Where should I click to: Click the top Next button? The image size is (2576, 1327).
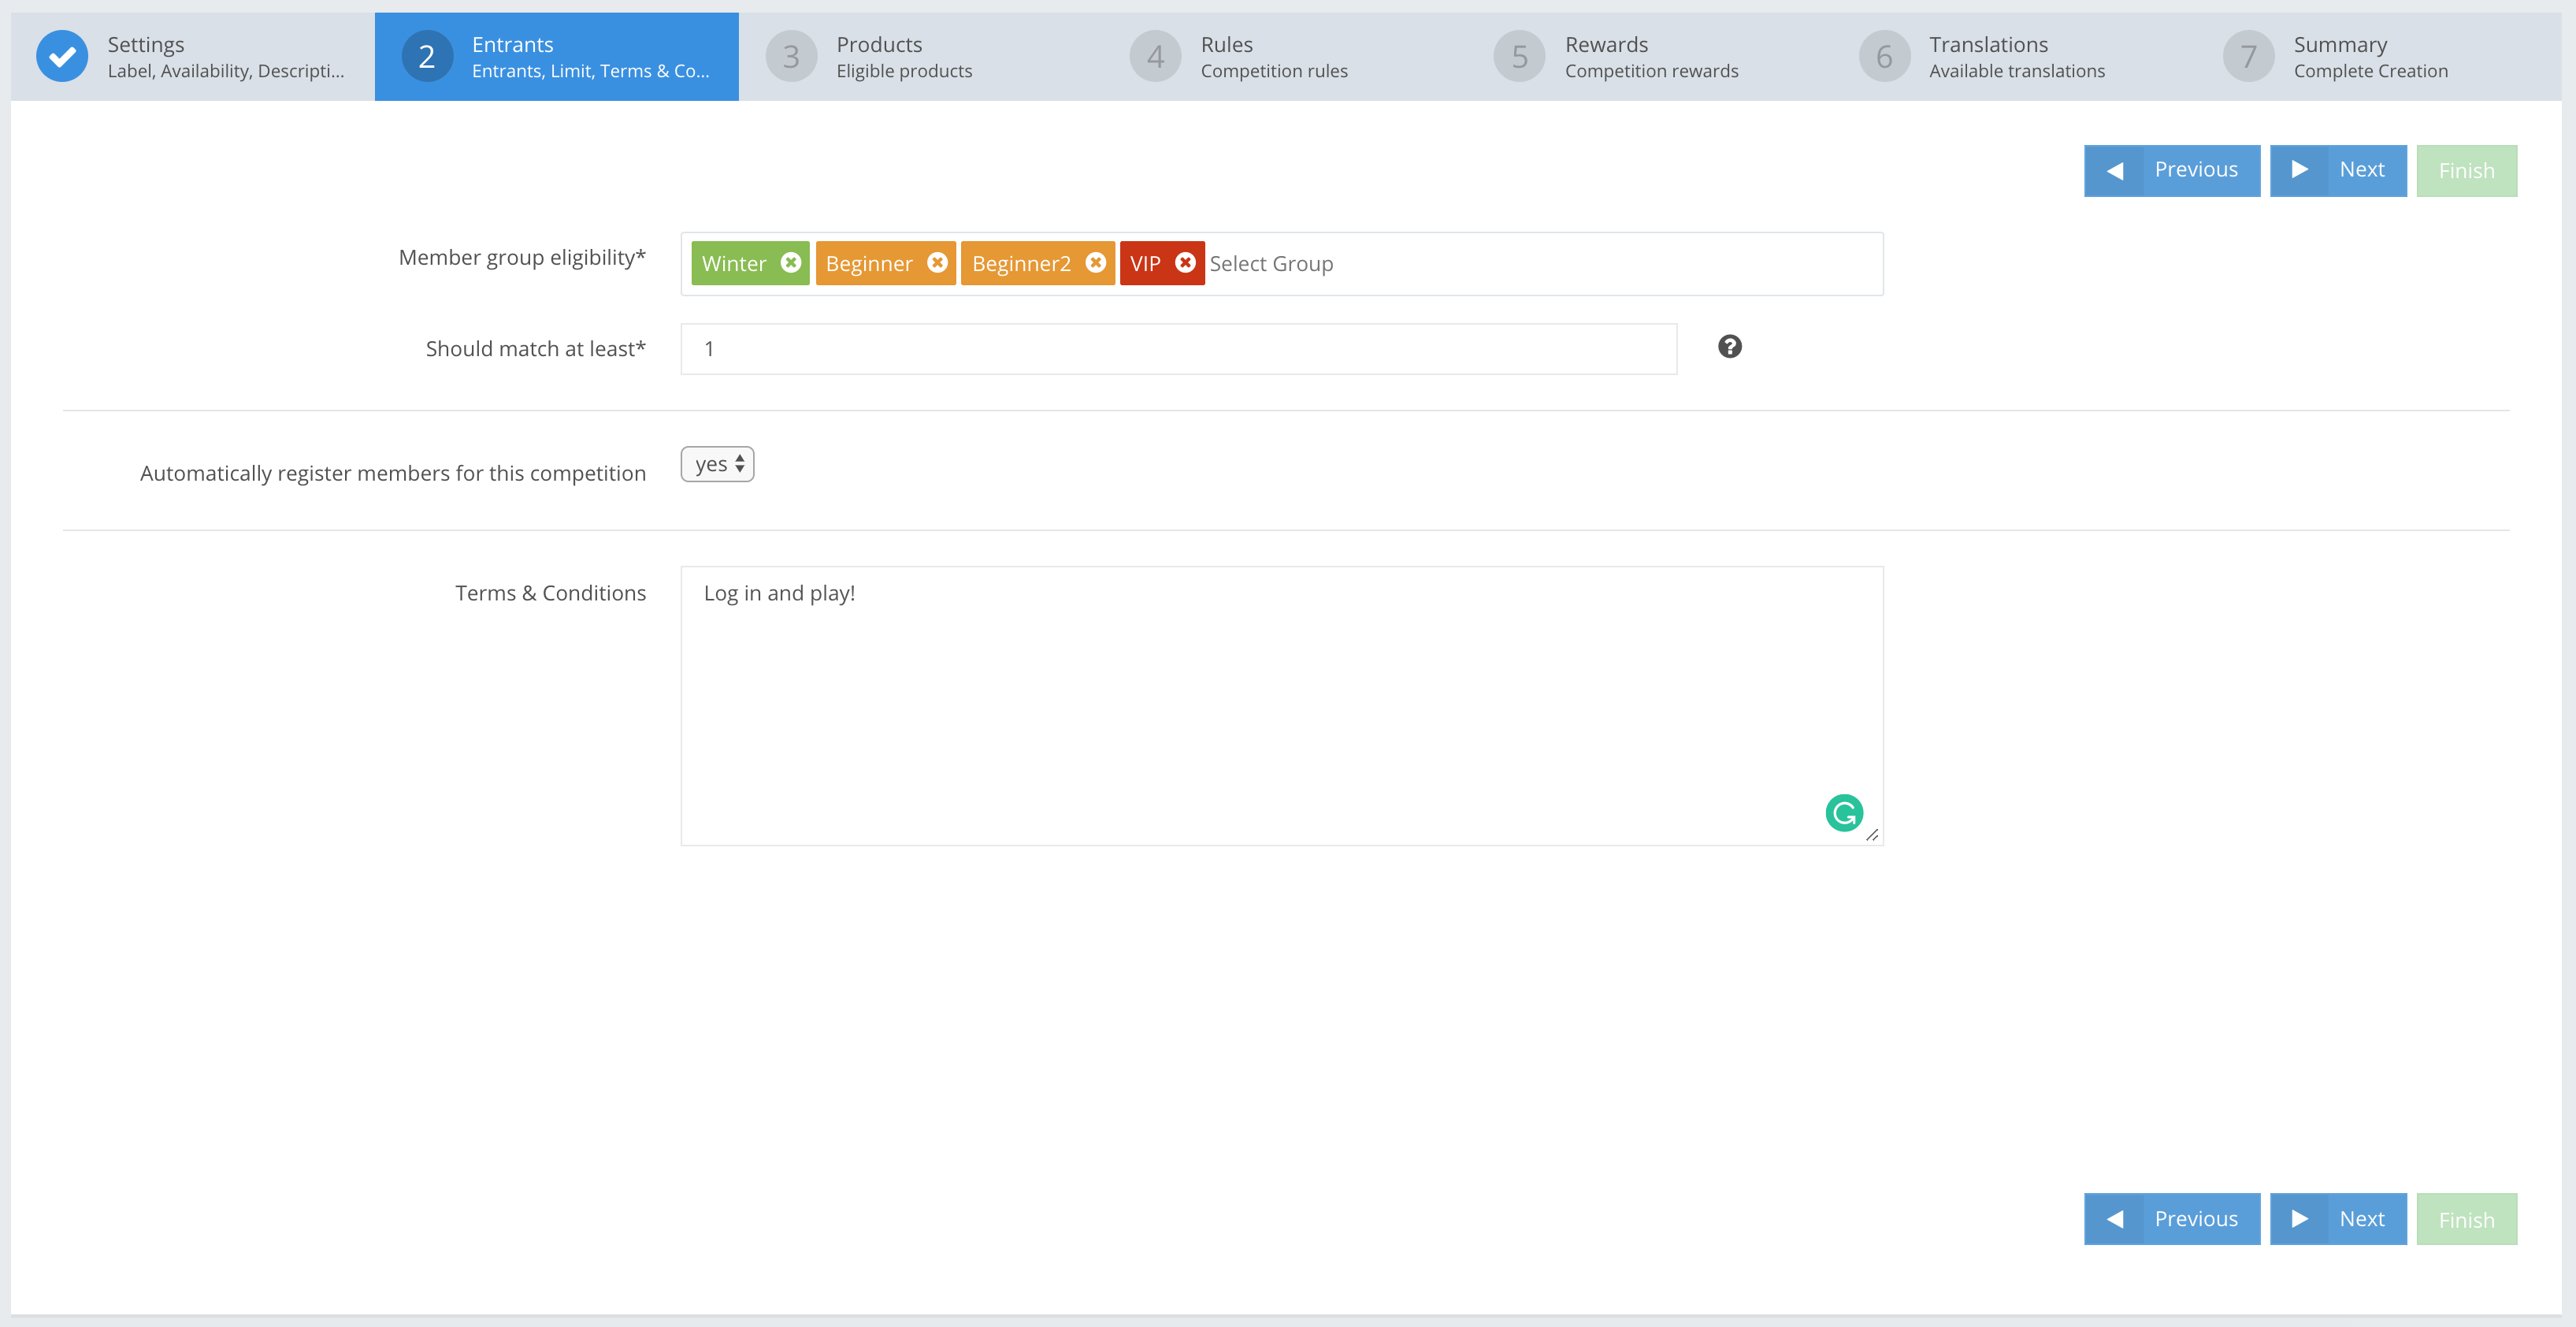(x=2337, y=170)
